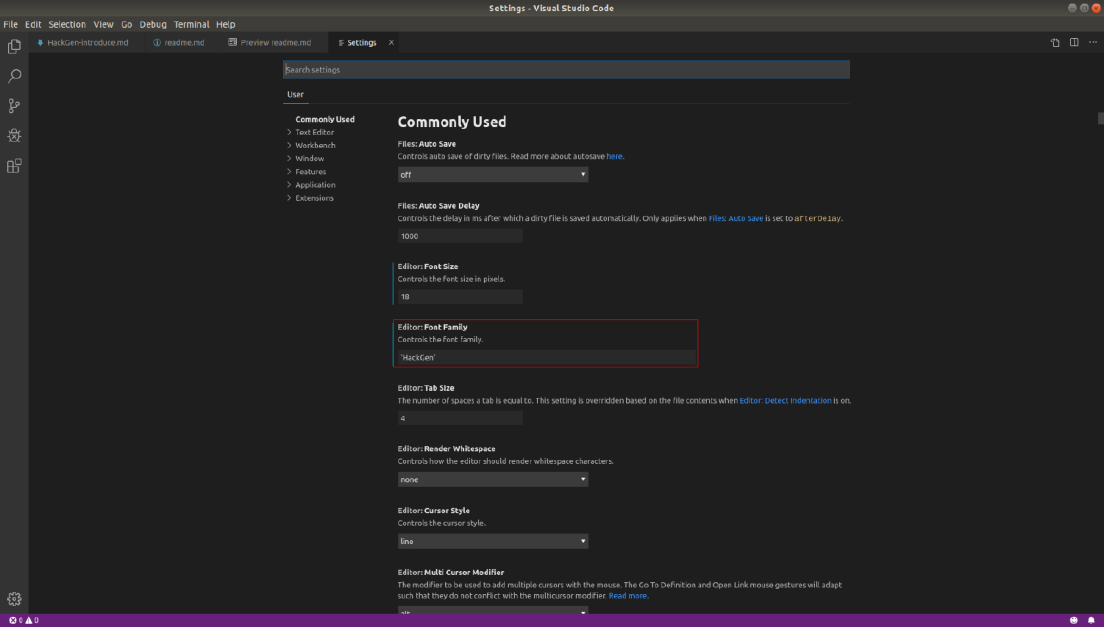
Task: Open the View menu
Action: click(x=104, y=24)
